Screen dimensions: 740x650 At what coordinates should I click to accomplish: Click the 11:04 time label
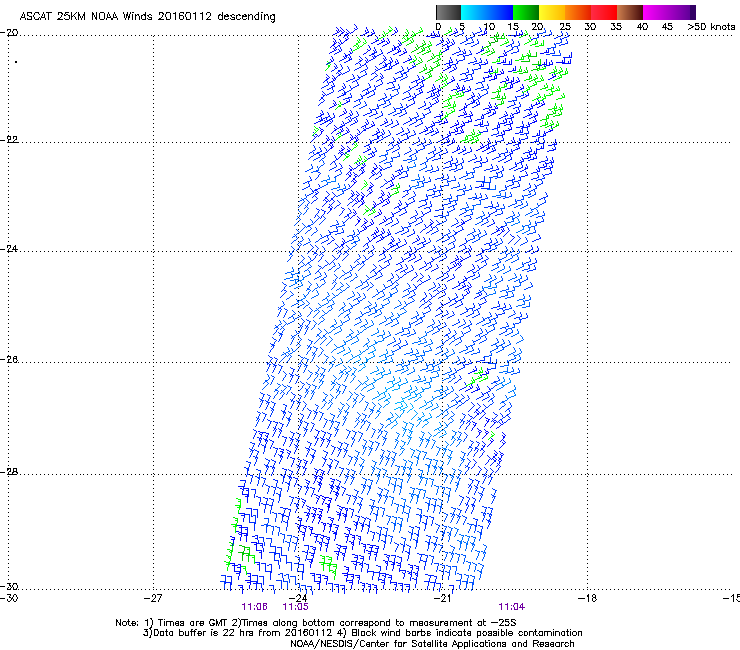coord(512,607)
